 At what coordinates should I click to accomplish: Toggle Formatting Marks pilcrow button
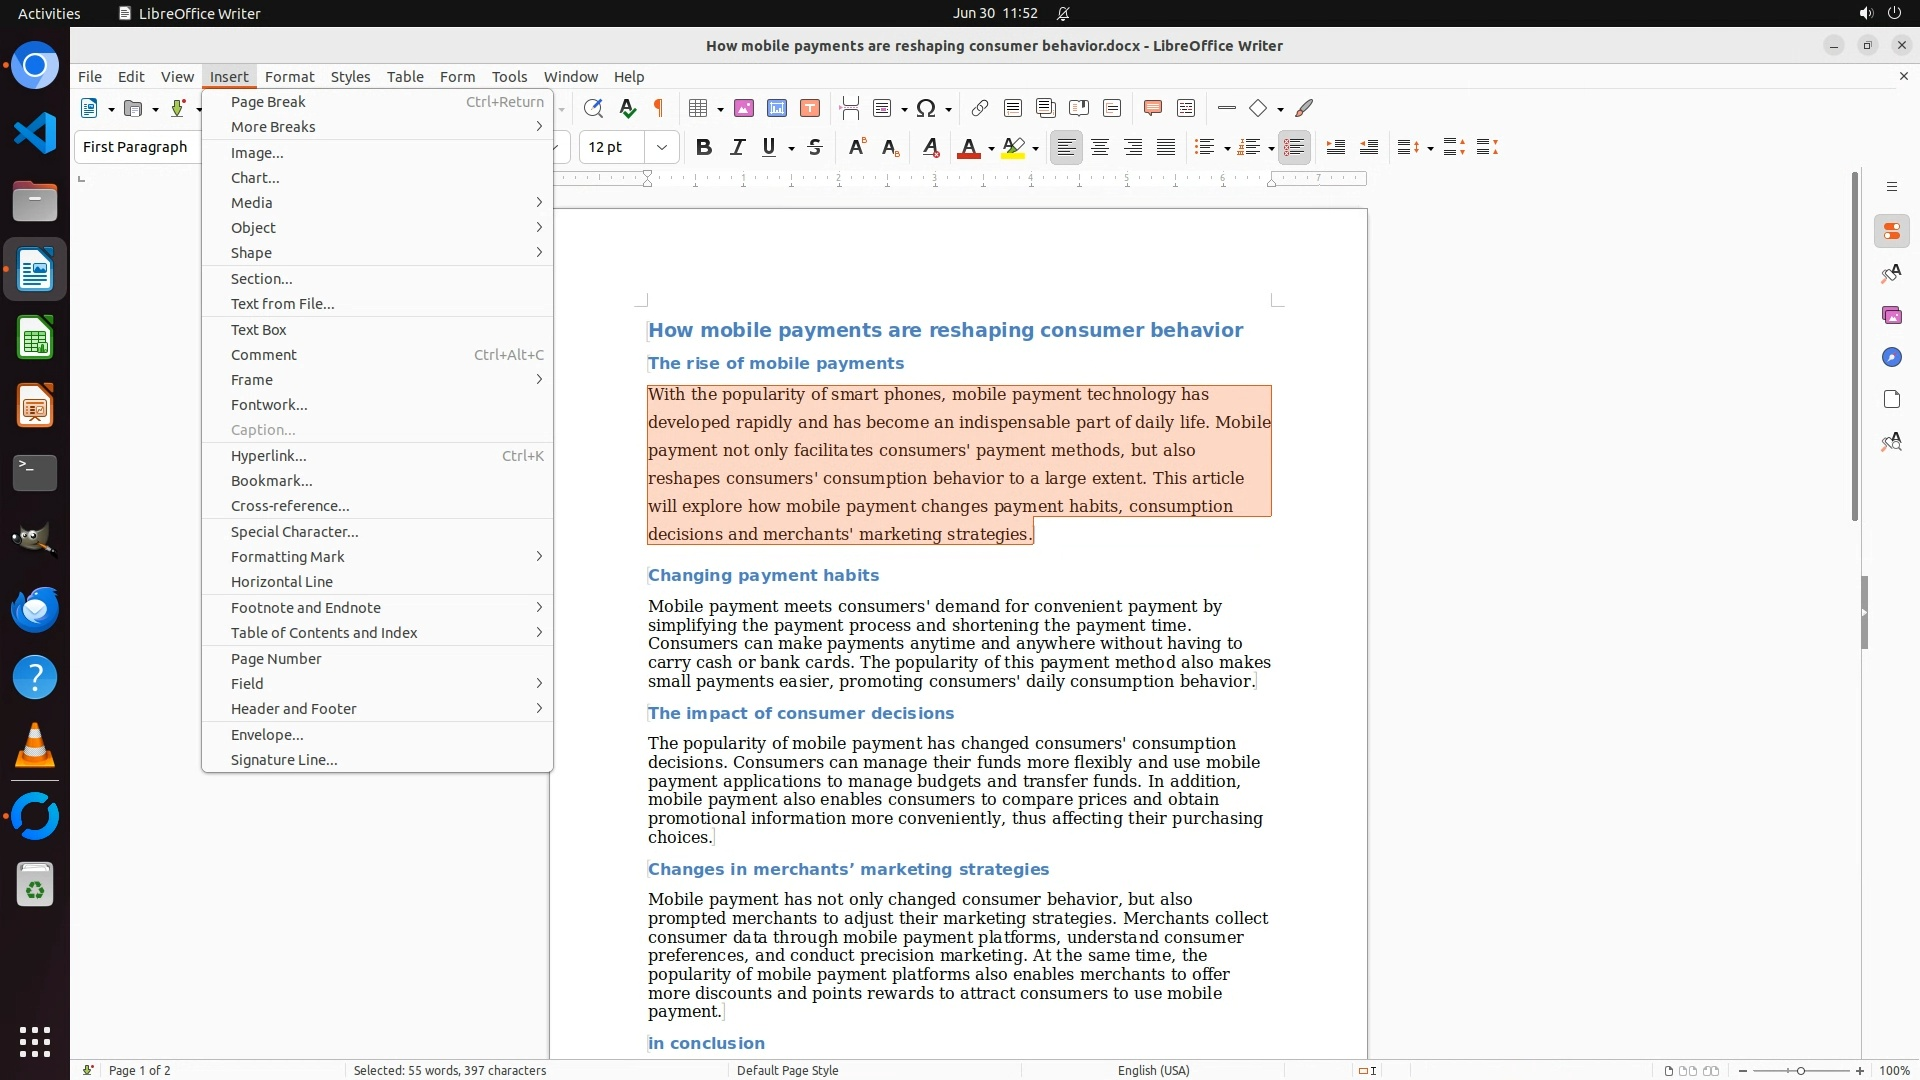659,109
